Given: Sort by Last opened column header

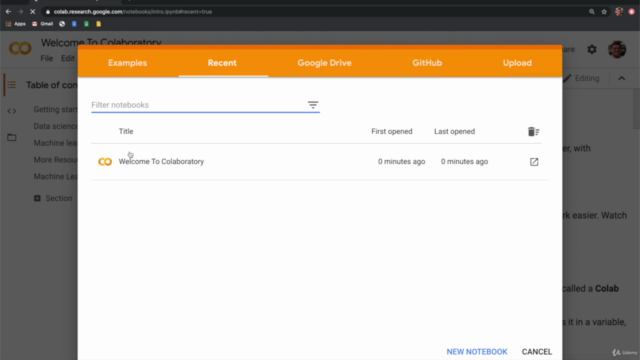Looking at the screenshot, I should point(454,131).
